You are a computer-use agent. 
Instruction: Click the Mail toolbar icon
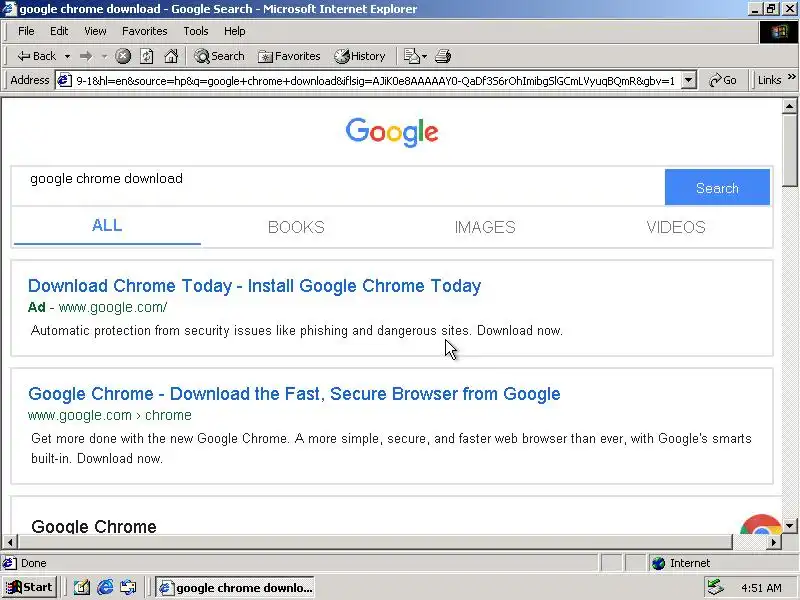414,56
